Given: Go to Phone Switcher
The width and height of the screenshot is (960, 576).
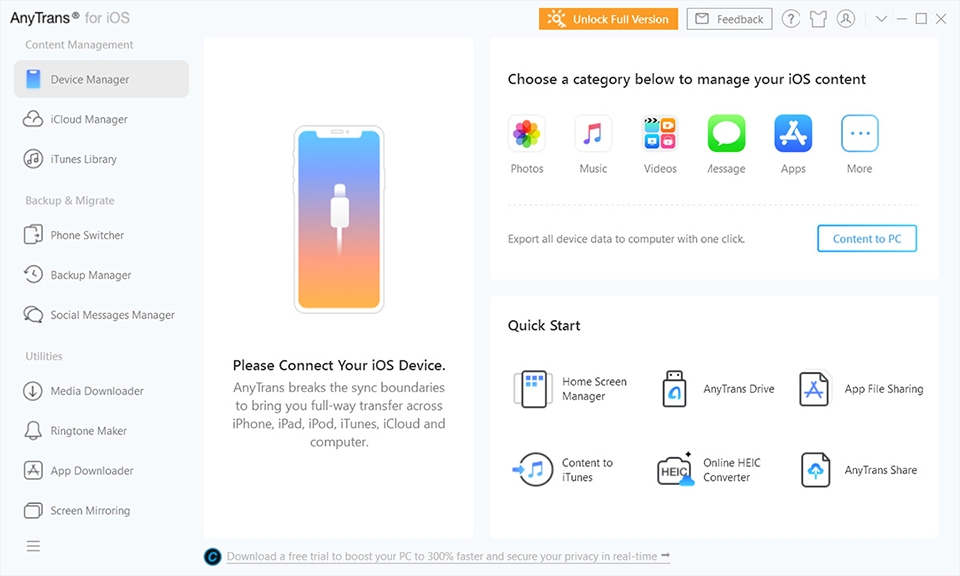Looking at the screenshot, I should 101,235.
